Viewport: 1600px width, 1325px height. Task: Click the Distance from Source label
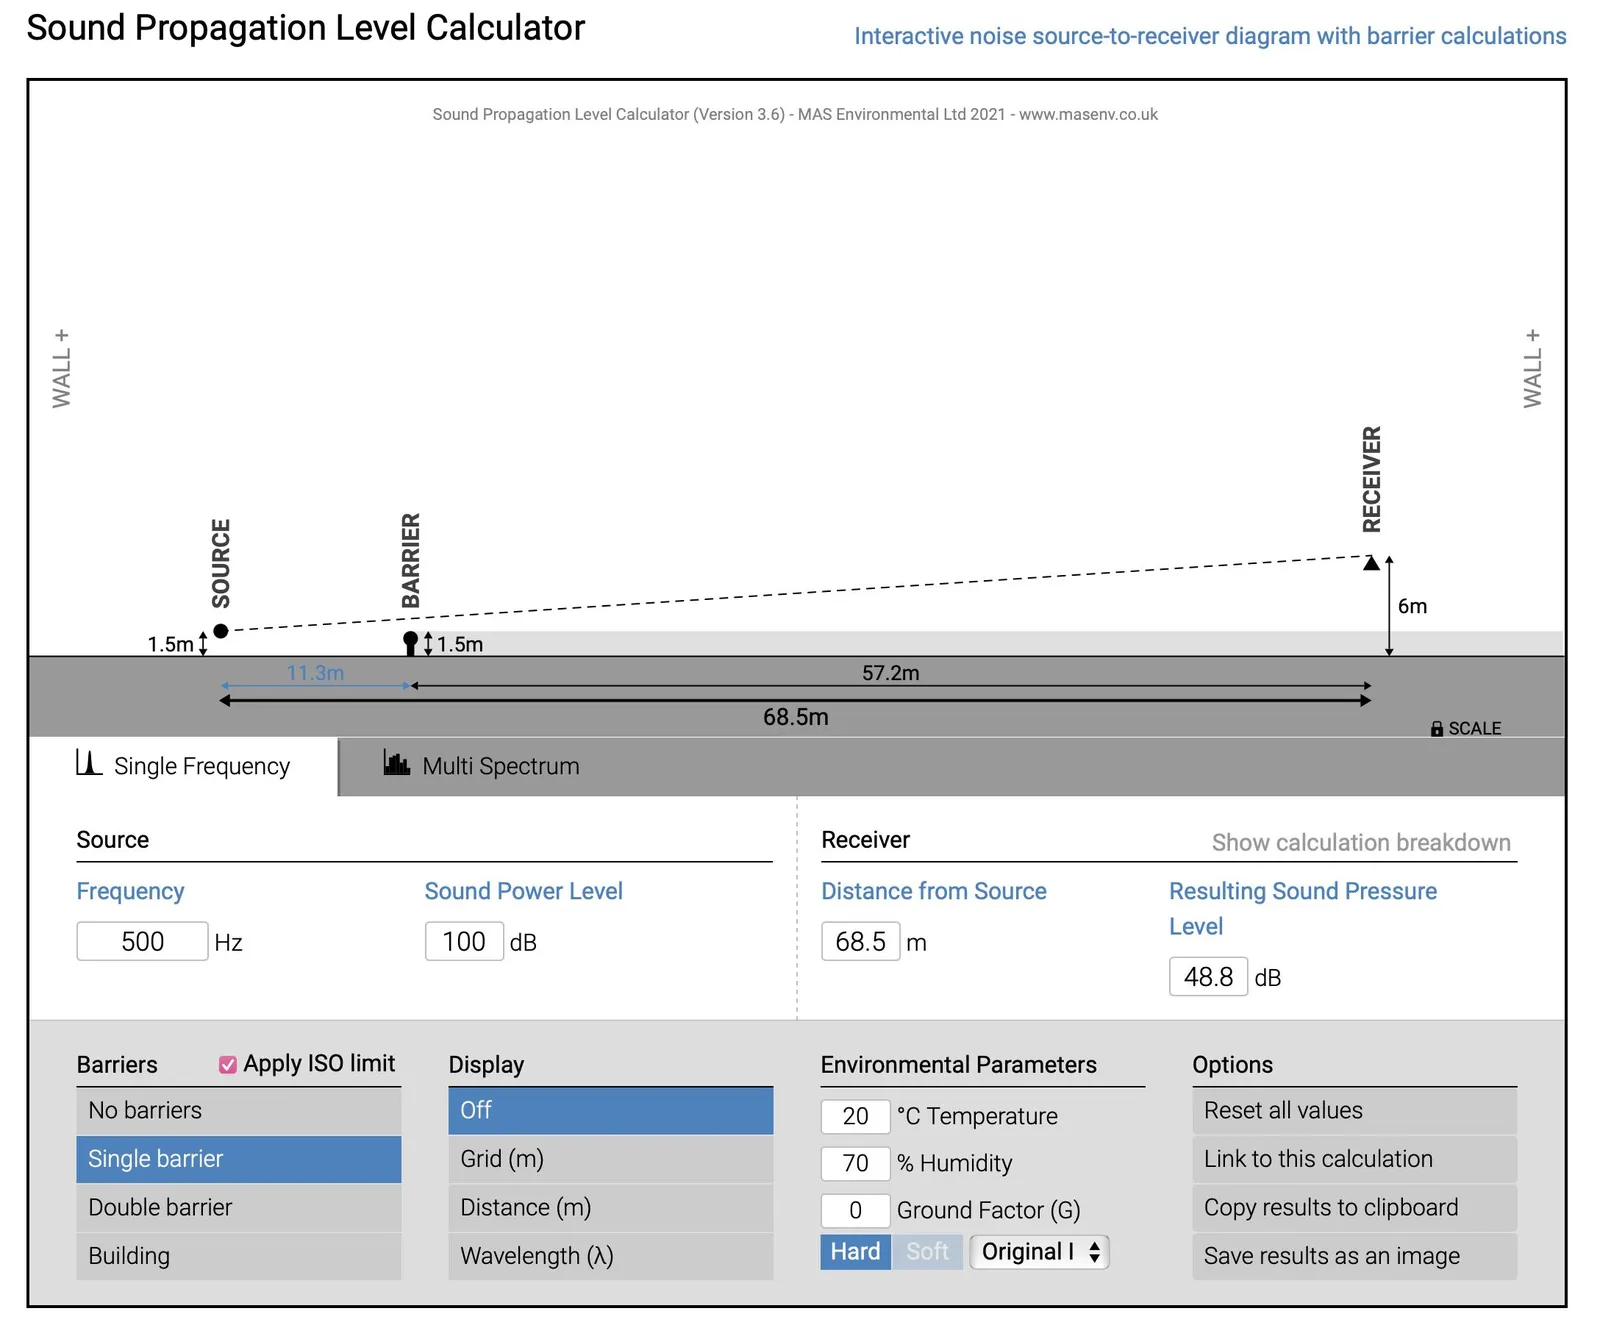click(x=934, y=891)
